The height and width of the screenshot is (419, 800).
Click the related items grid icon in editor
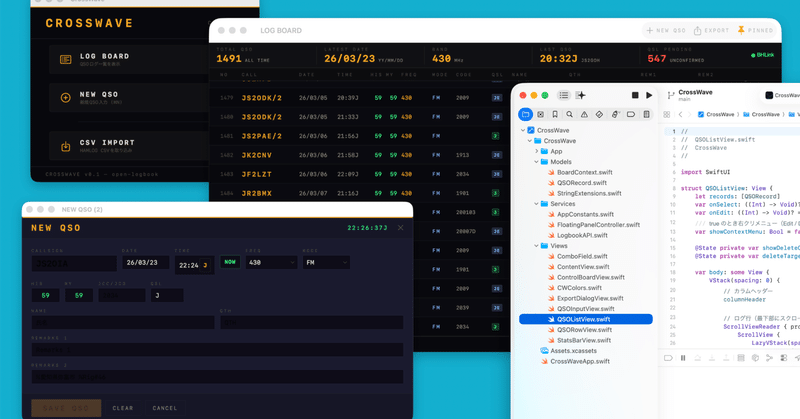pos(667,114)
